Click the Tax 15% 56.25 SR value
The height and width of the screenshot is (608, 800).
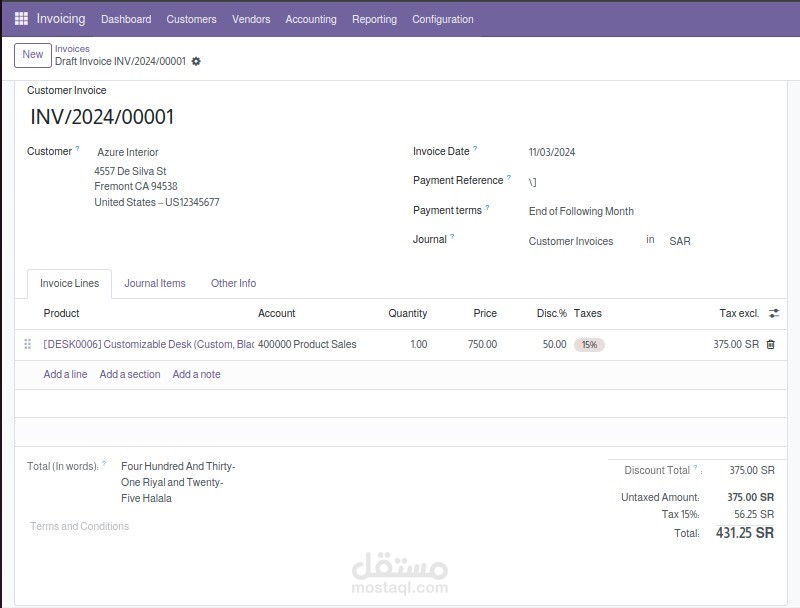[x=754, y=514]
